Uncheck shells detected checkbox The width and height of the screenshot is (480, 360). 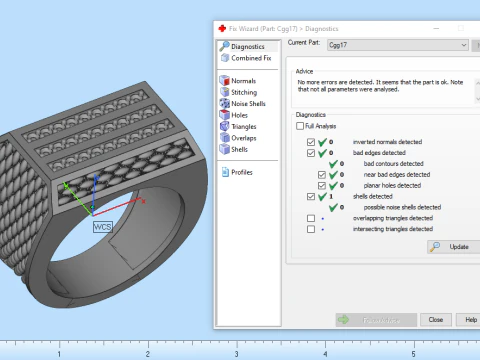[x=311, y=196]
